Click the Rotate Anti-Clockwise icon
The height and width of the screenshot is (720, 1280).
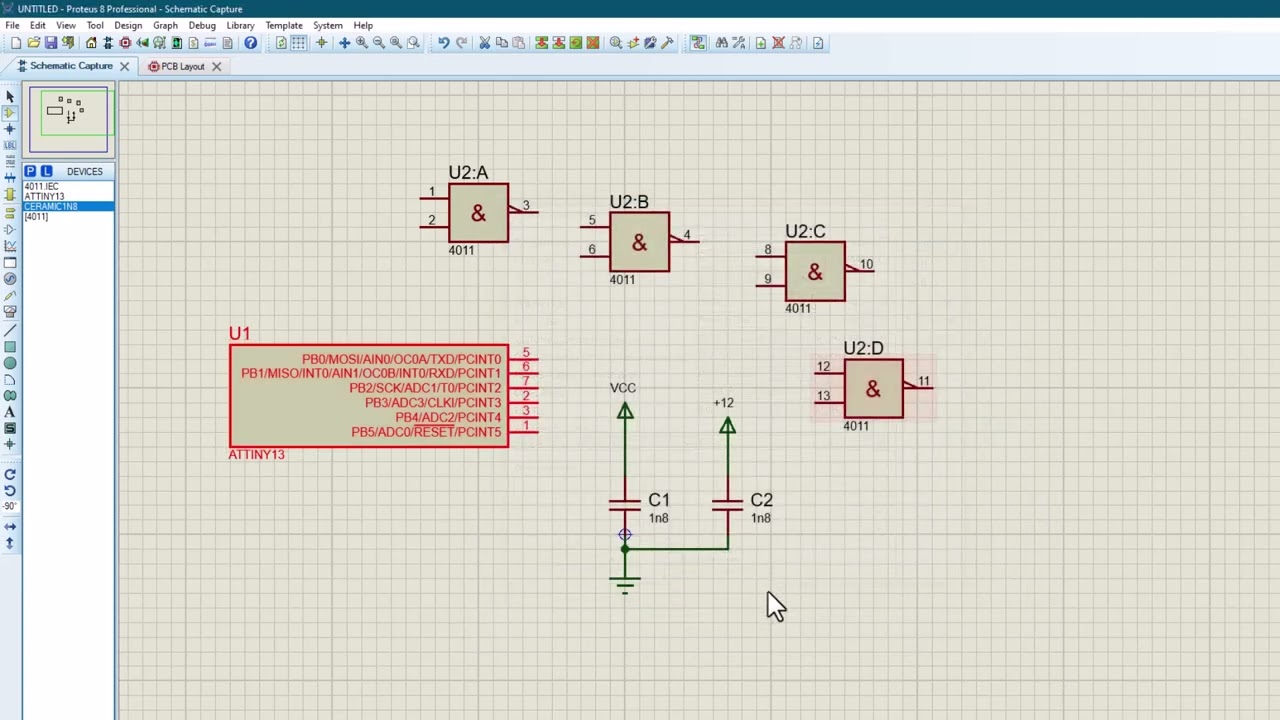pyautogui.click(x=10, y=490)
